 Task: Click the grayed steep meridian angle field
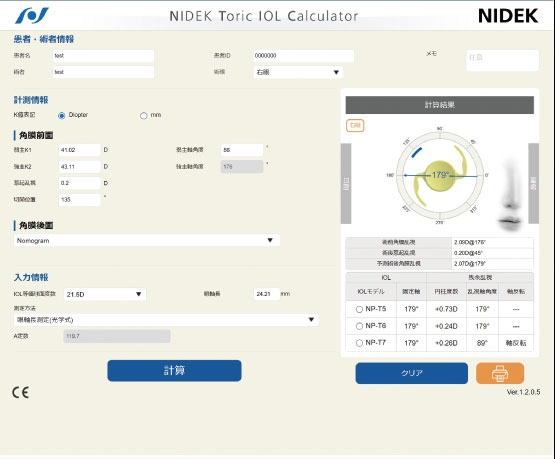tap(242, 166)
